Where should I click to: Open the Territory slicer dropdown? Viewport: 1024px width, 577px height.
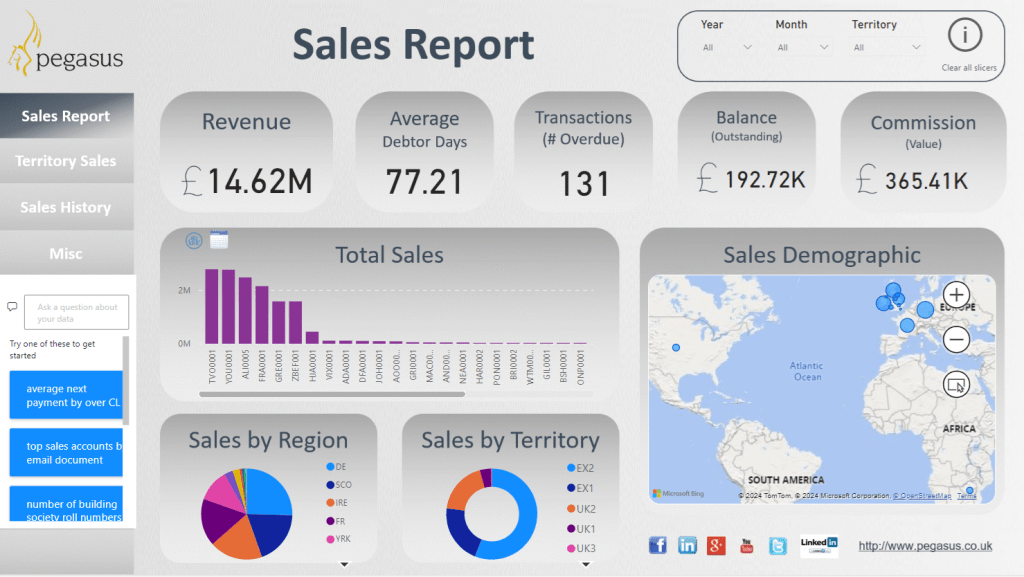coord(887,47)
